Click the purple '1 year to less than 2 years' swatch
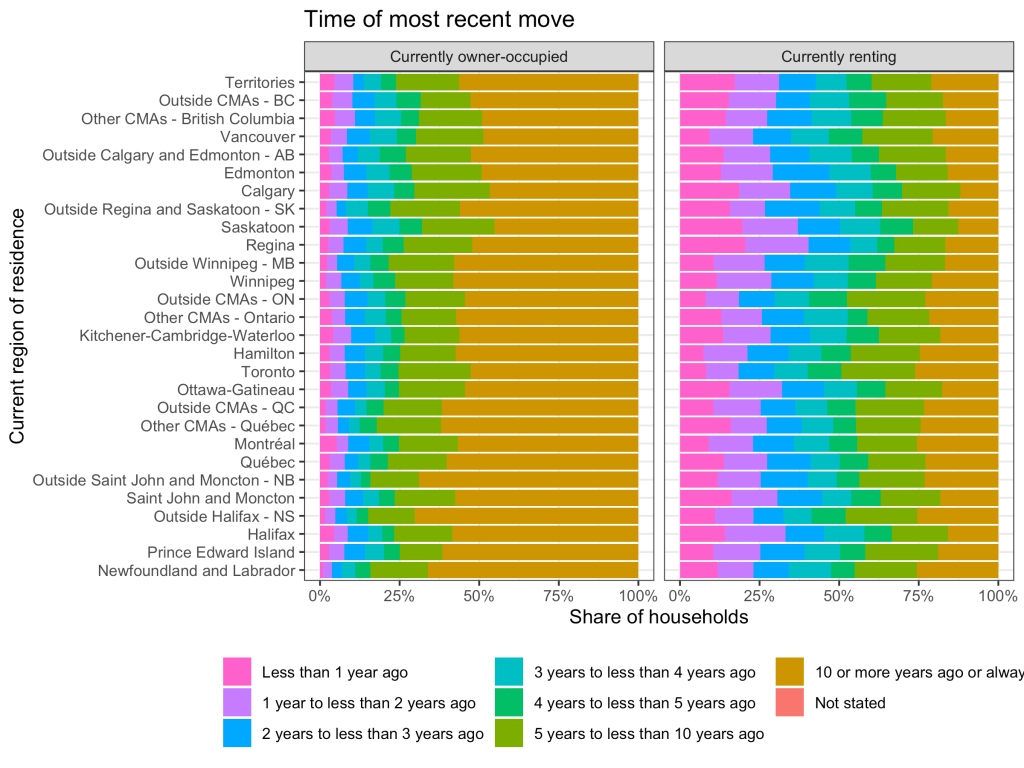Screen dimensions: 1024x768 click(237, 703)
